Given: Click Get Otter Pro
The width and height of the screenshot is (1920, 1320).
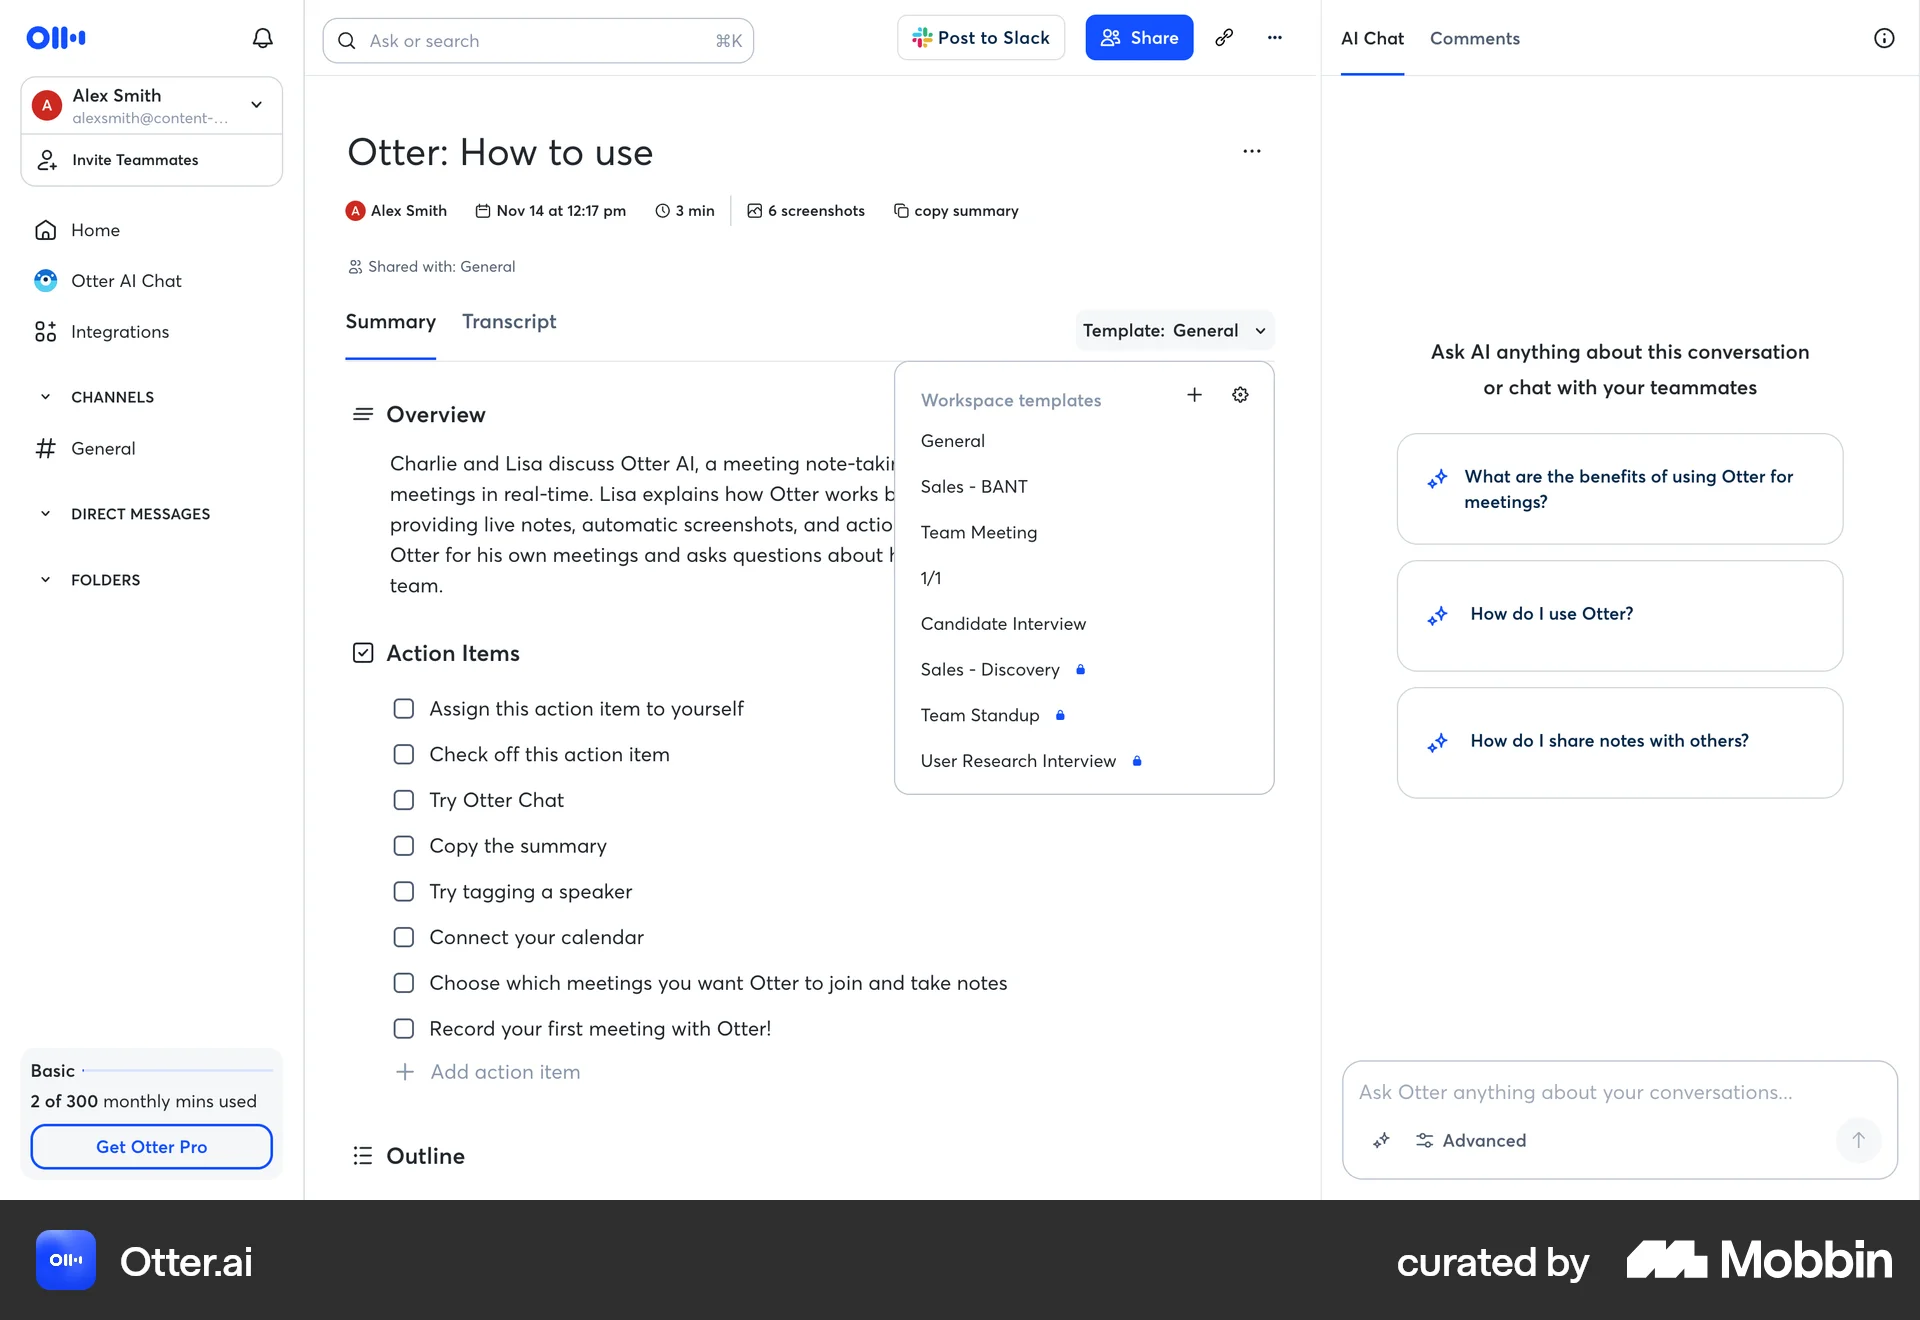Looking at the screenshot, I should [x=152, y=1147].
